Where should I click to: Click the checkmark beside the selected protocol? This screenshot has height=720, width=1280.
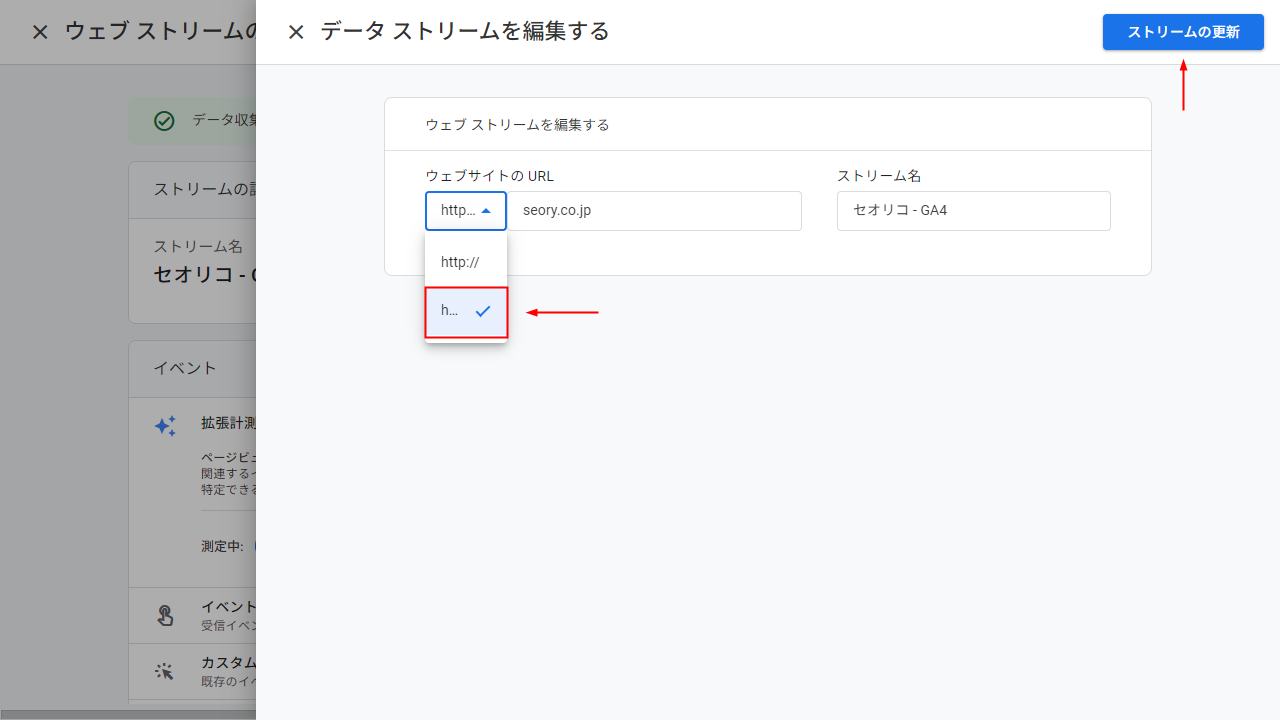coord(483,311)
